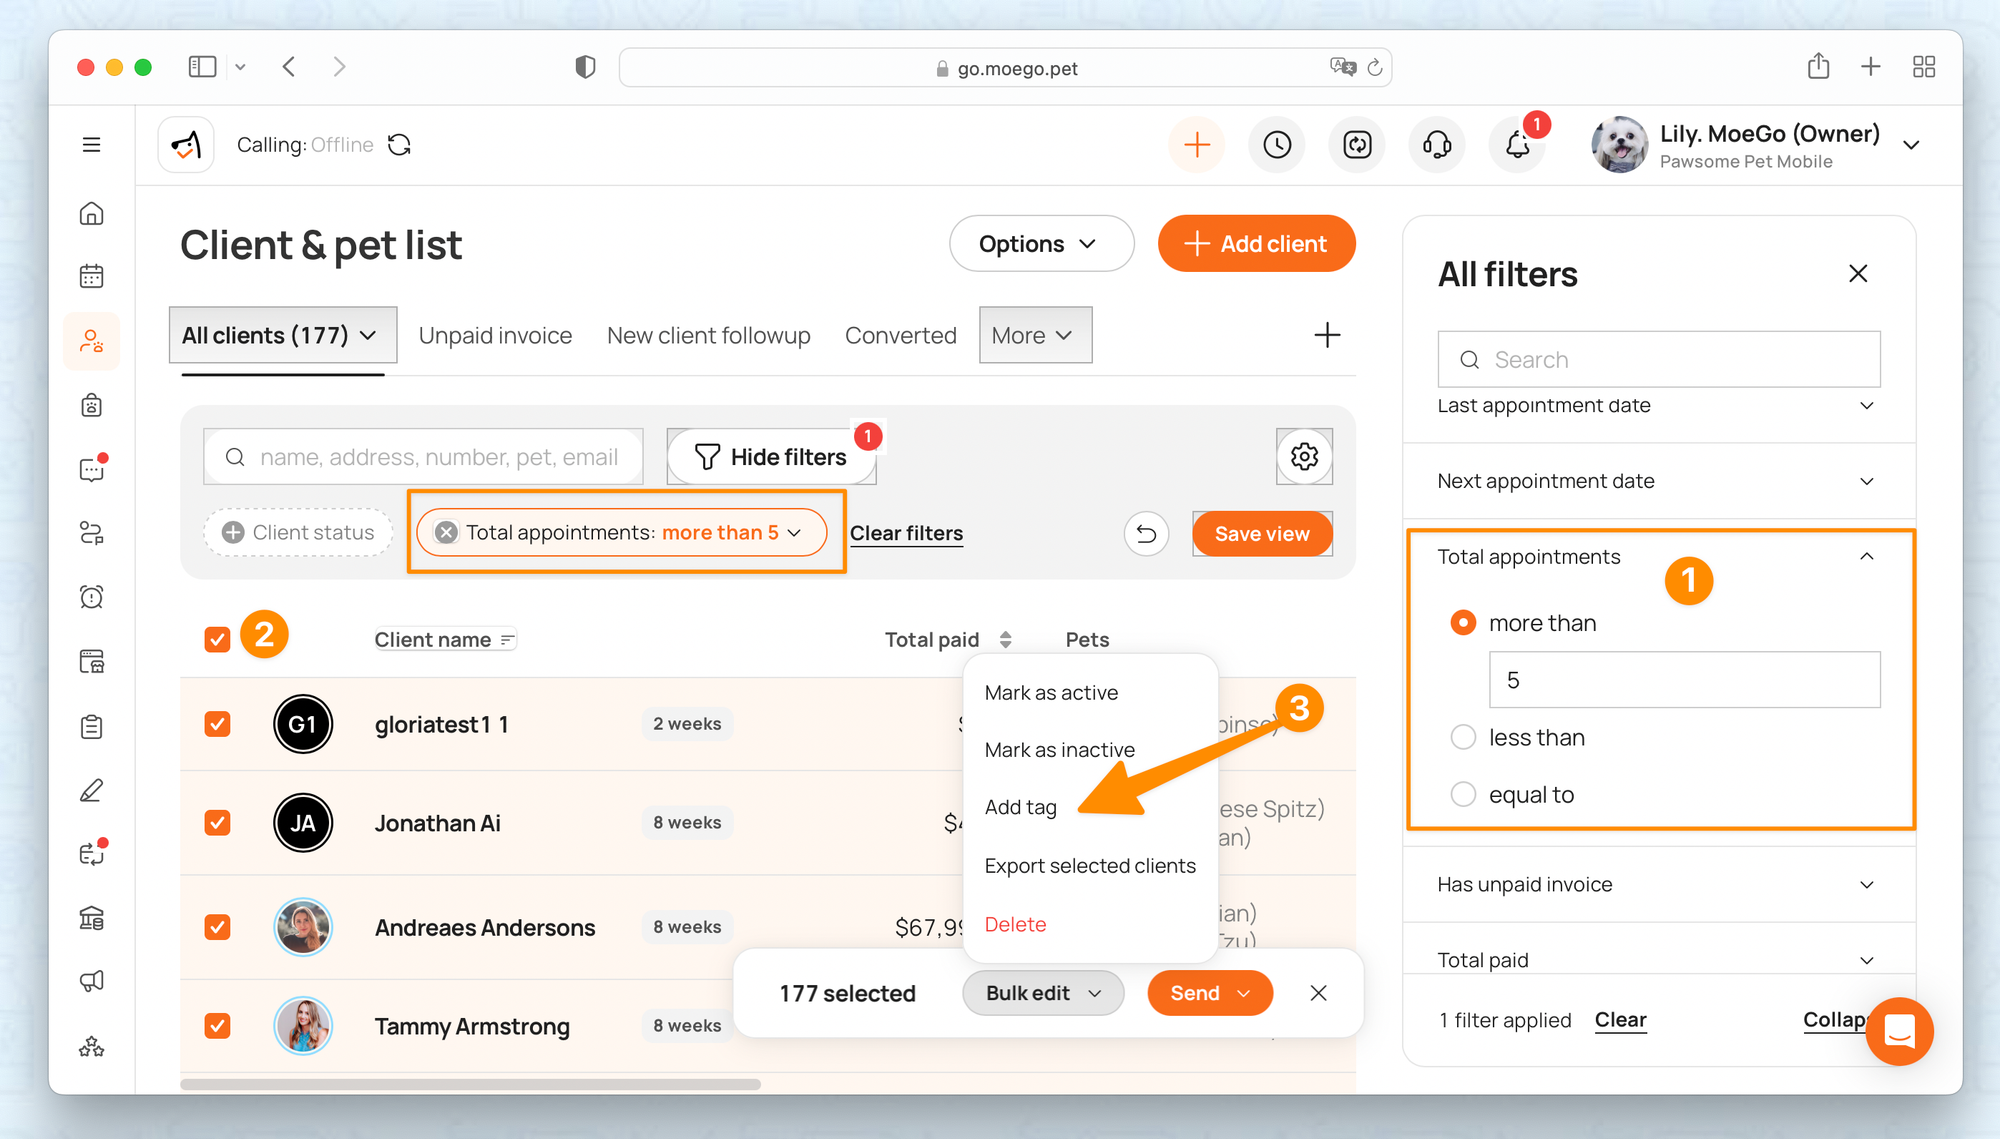Open the Options dropdown

click(1040, 244)
